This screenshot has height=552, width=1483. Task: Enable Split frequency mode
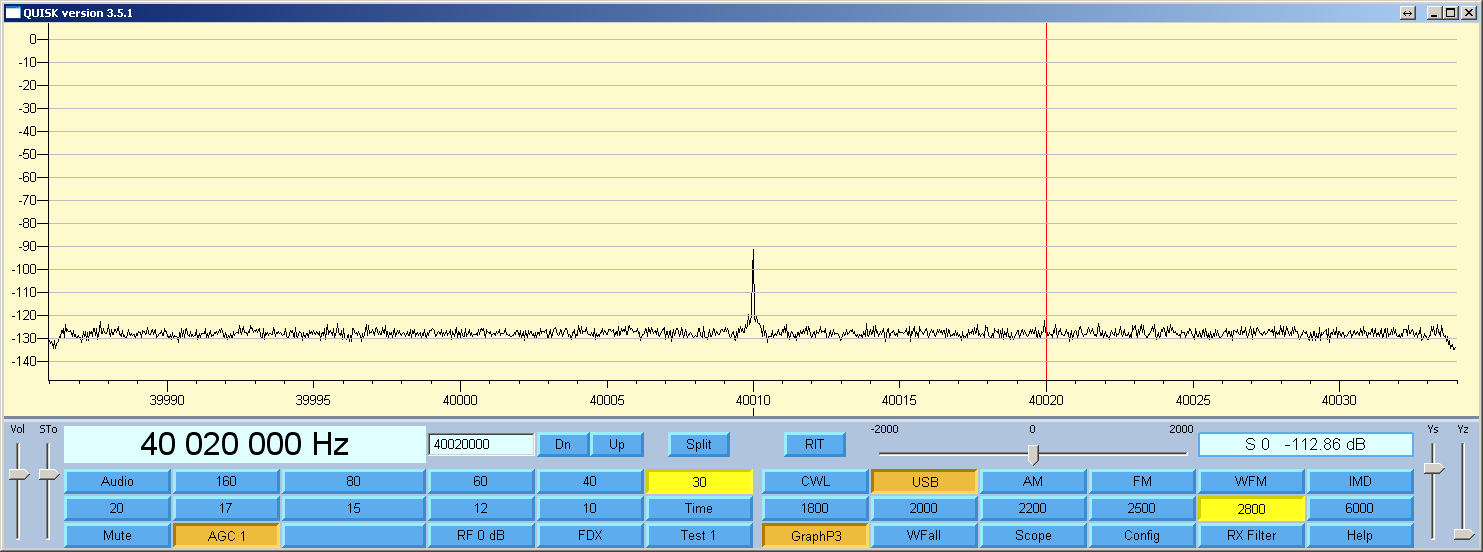[x=699, y=444]
